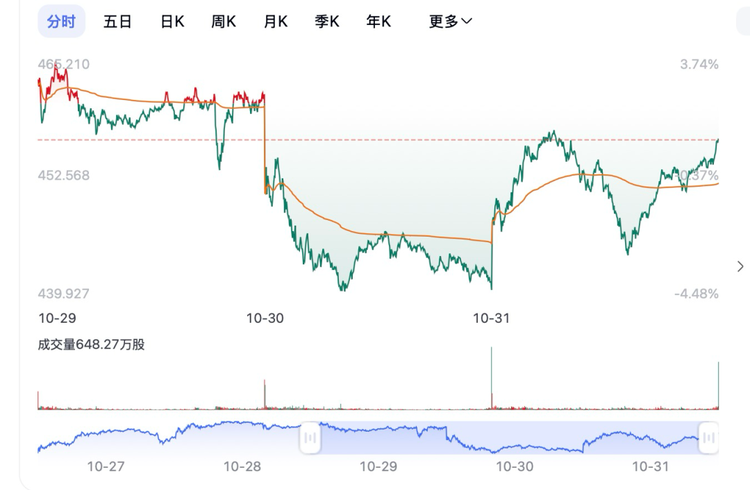Click the -4.48% percentage axis label
Viewport: 750px width, 490px height.
pyautogui.click(x=696, y=293)
